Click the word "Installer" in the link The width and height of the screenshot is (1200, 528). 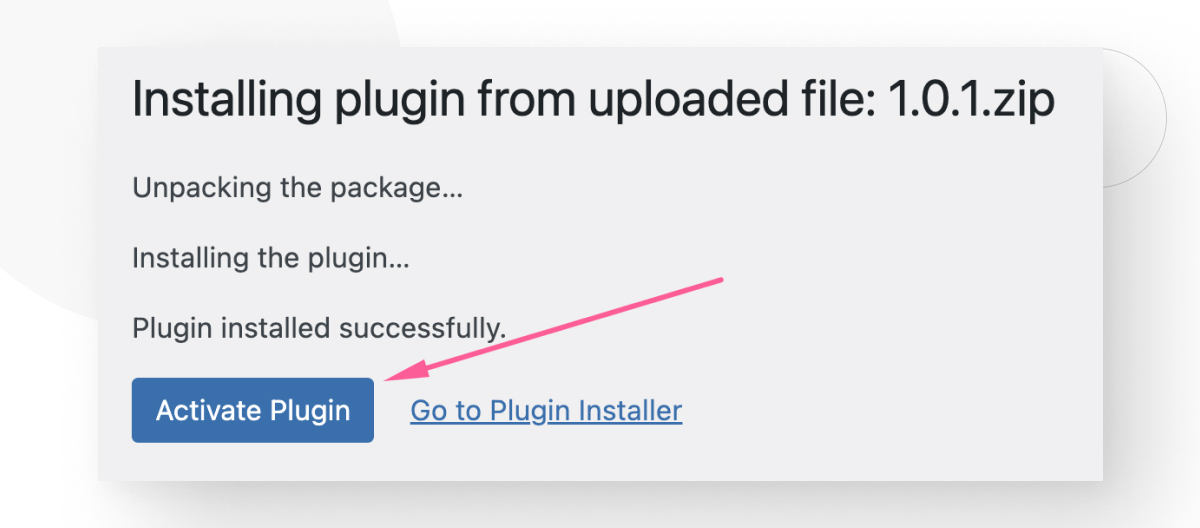(x=634, y=410)
